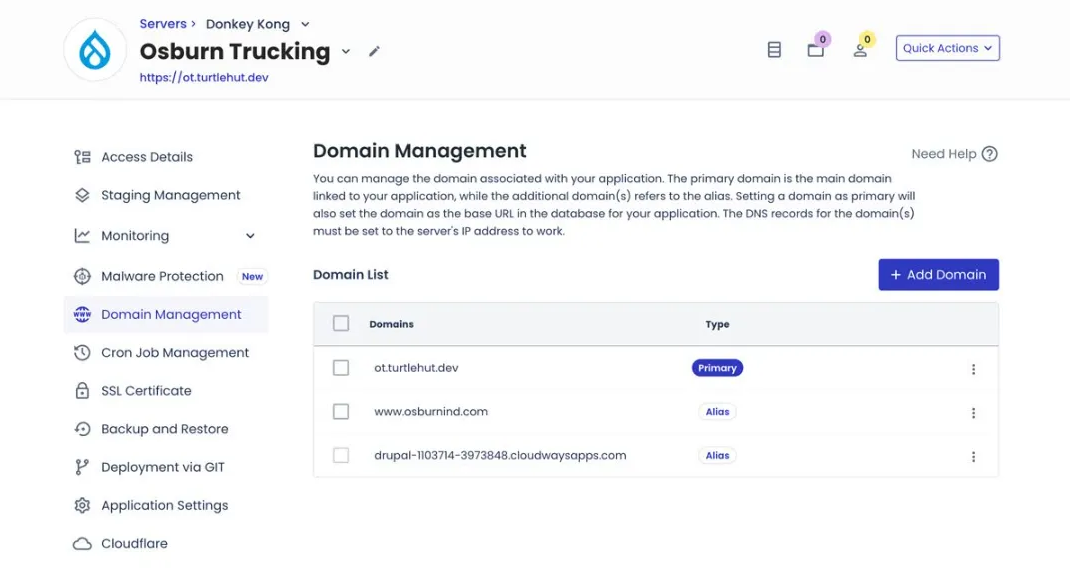Open three-dot menu for cloudwaysapps.com domain
Viewport: 1070px width, 583px height.
click(973, 457)
